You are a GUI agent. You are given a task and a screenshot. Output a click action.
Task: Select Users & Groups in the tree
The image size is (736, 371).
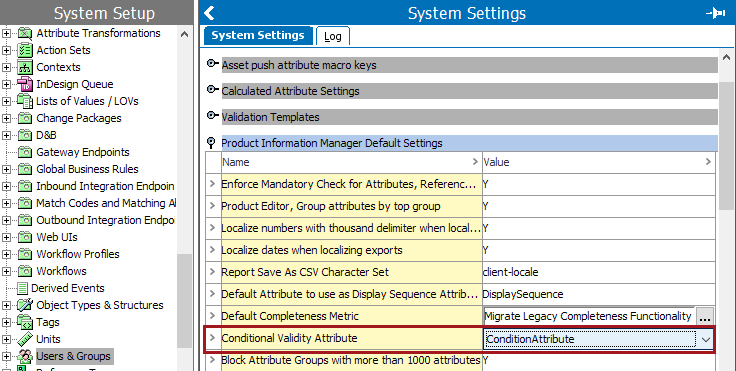click(x=74, y=356)
